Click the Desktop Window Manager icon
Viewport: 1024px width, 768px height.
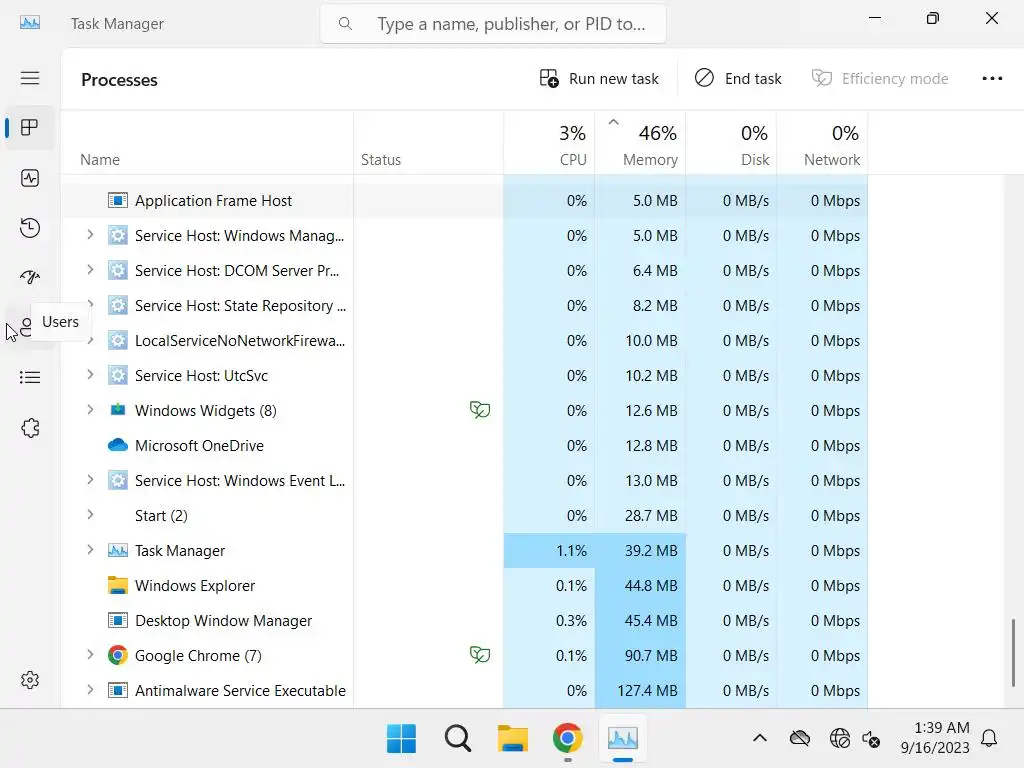[x=118, y=620]
